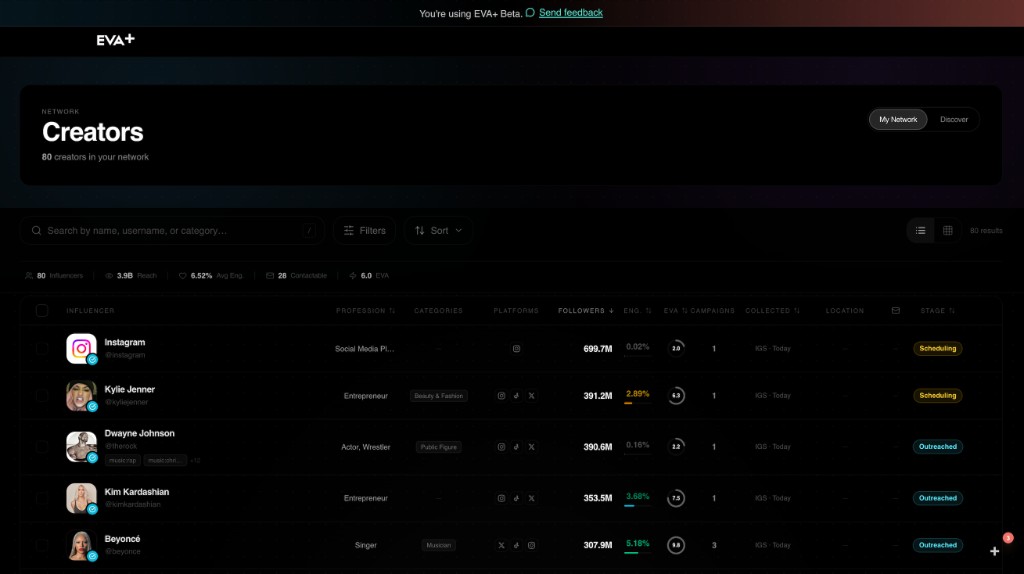The width and height of the screenshot is (1024, 574).
Task: Open the Sort dropdown
Action: tap(438, 231)
